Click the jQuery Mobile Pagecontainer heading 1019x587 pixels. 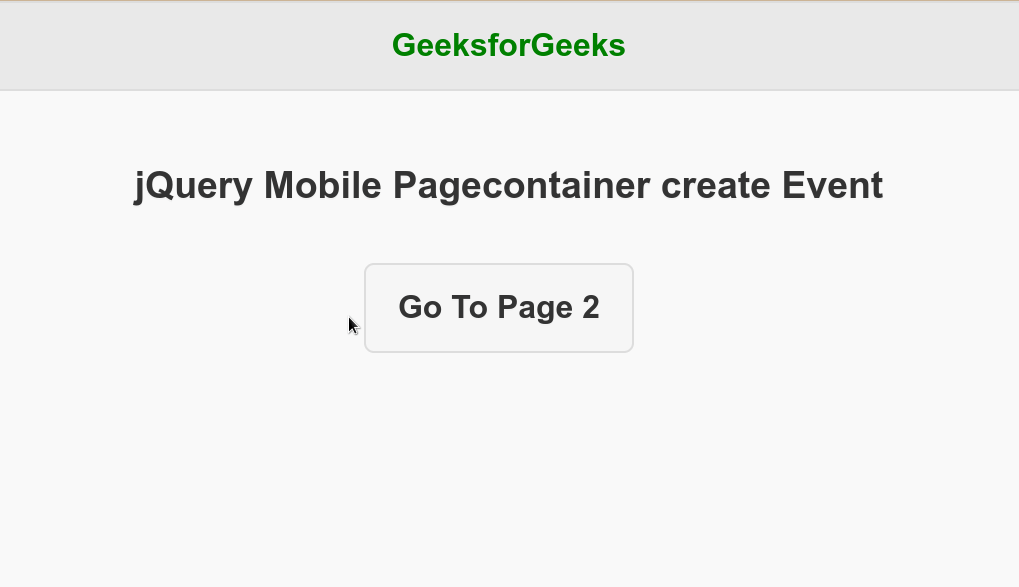508,185
